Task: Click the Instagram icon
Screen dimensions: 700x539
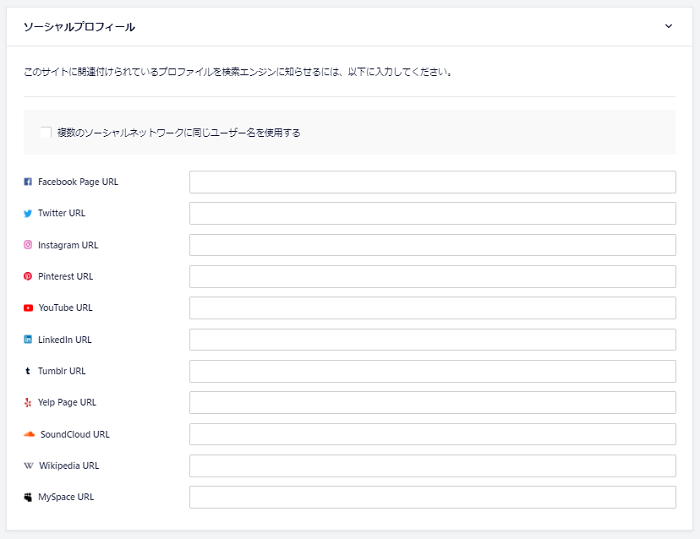Action: tap(28, 245)
